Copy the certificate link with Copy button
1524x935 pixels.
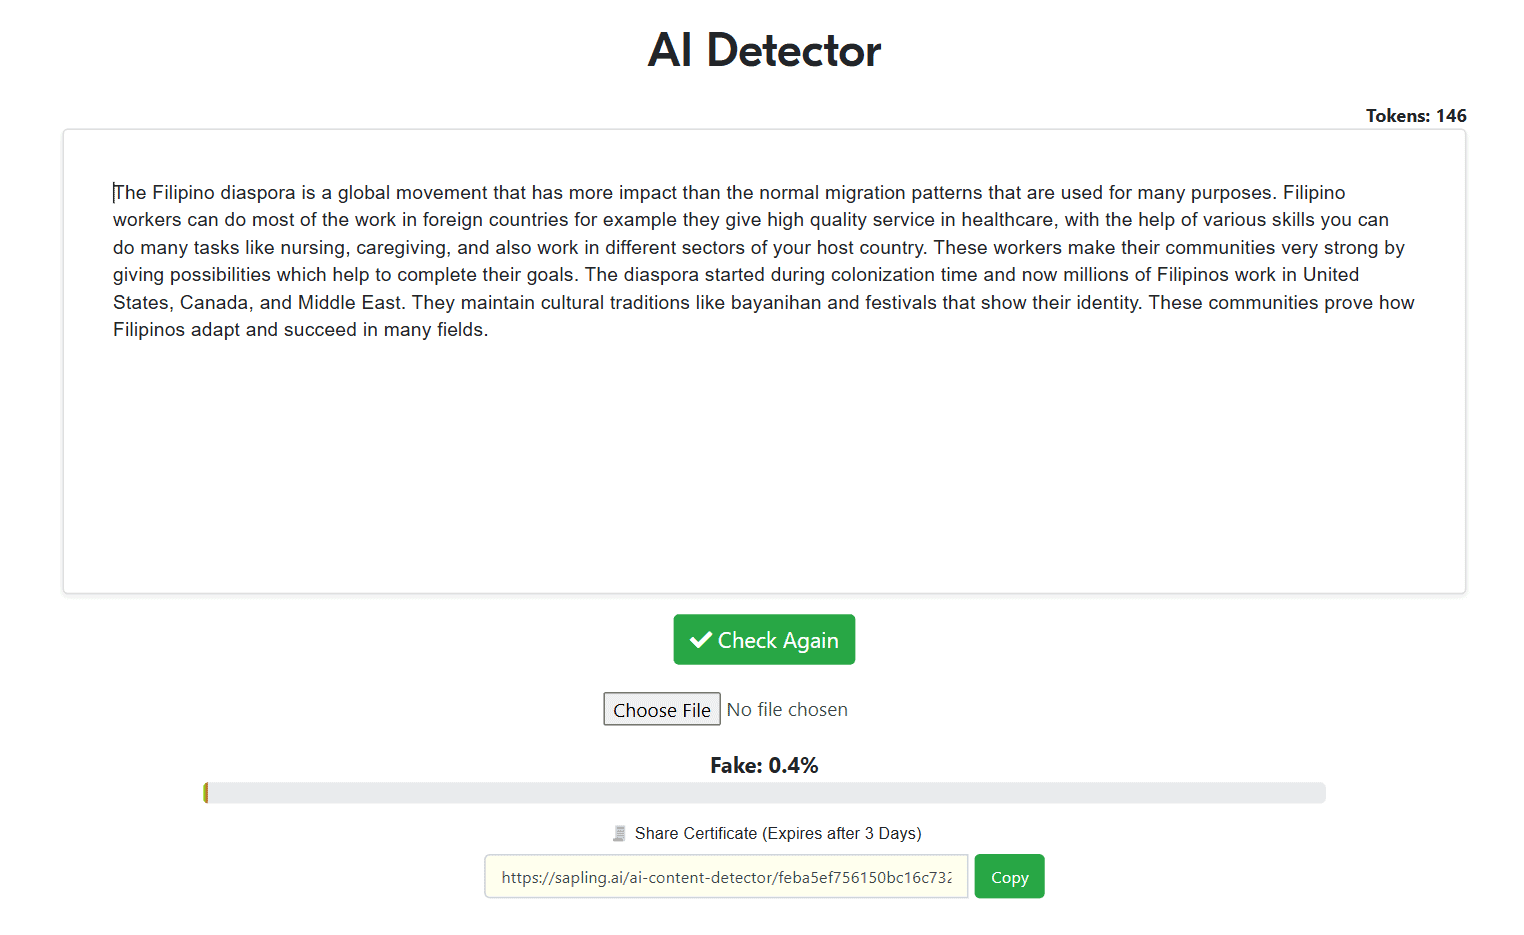(x=1009, y=877)
